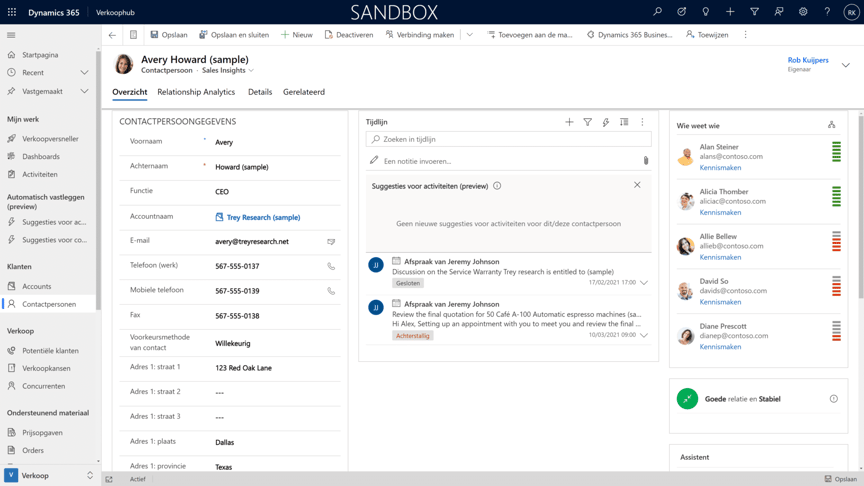Viewport: 864px width, 486px height.
Task: Open the Wie weet wie org chart icon
Action: [831, 125]
